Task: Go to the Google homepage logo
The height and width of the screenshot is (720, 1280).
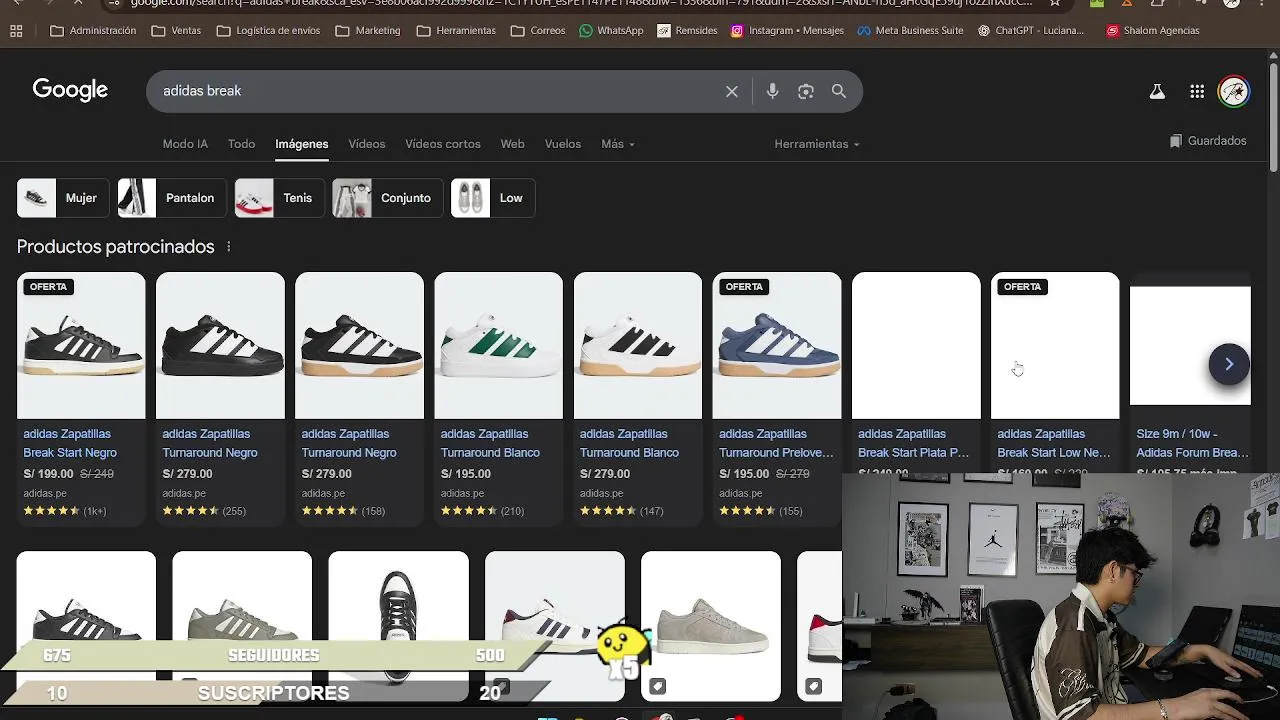Action: [x=70, y=90]
